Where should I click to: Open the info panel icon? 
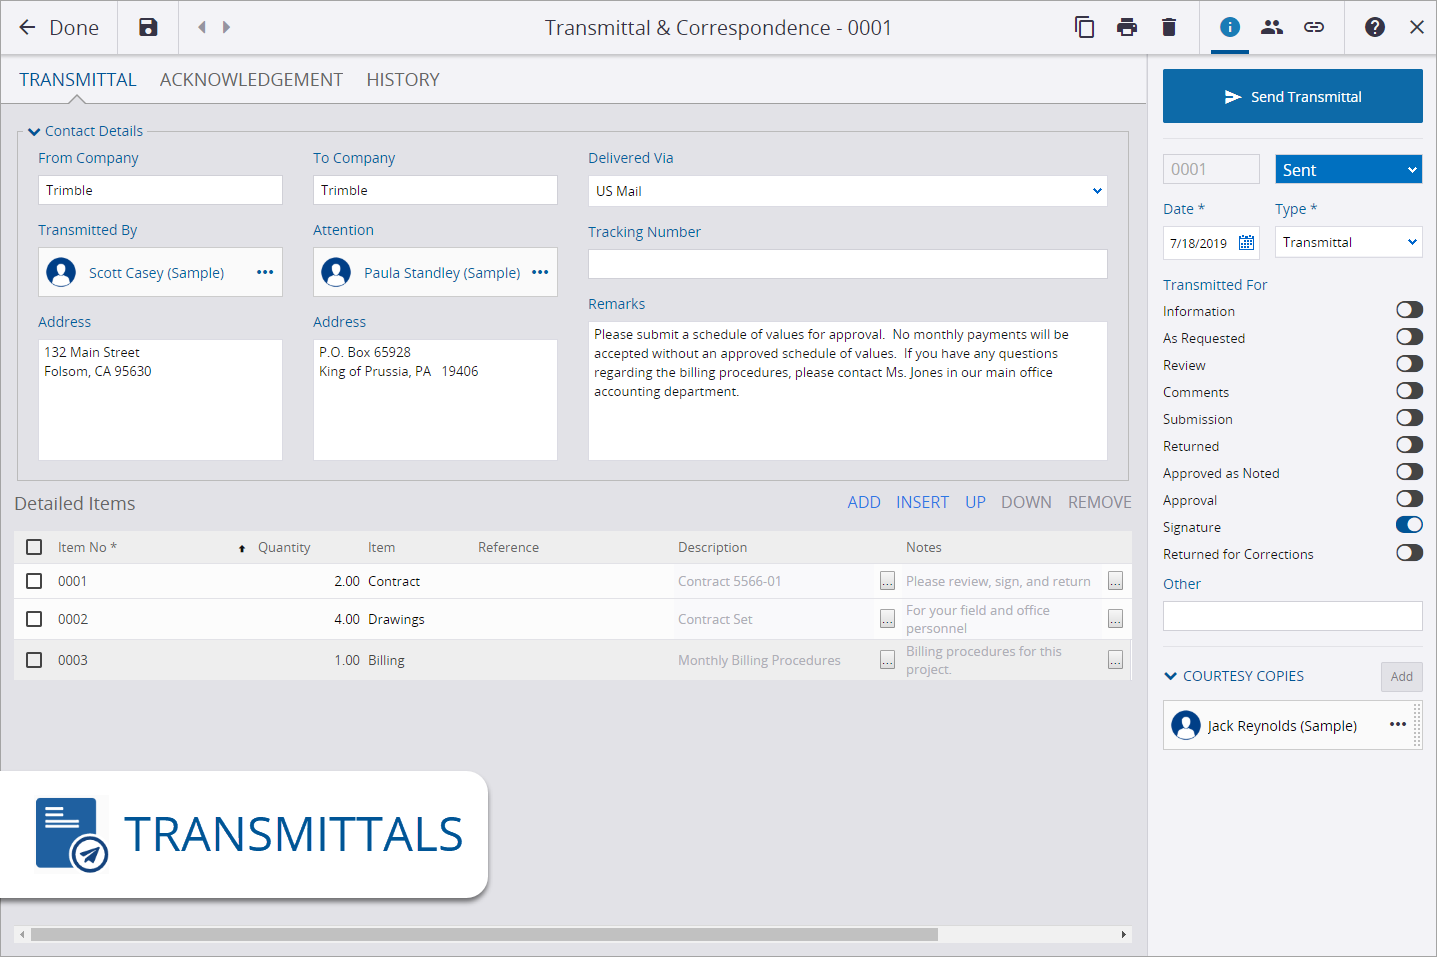1230,27
